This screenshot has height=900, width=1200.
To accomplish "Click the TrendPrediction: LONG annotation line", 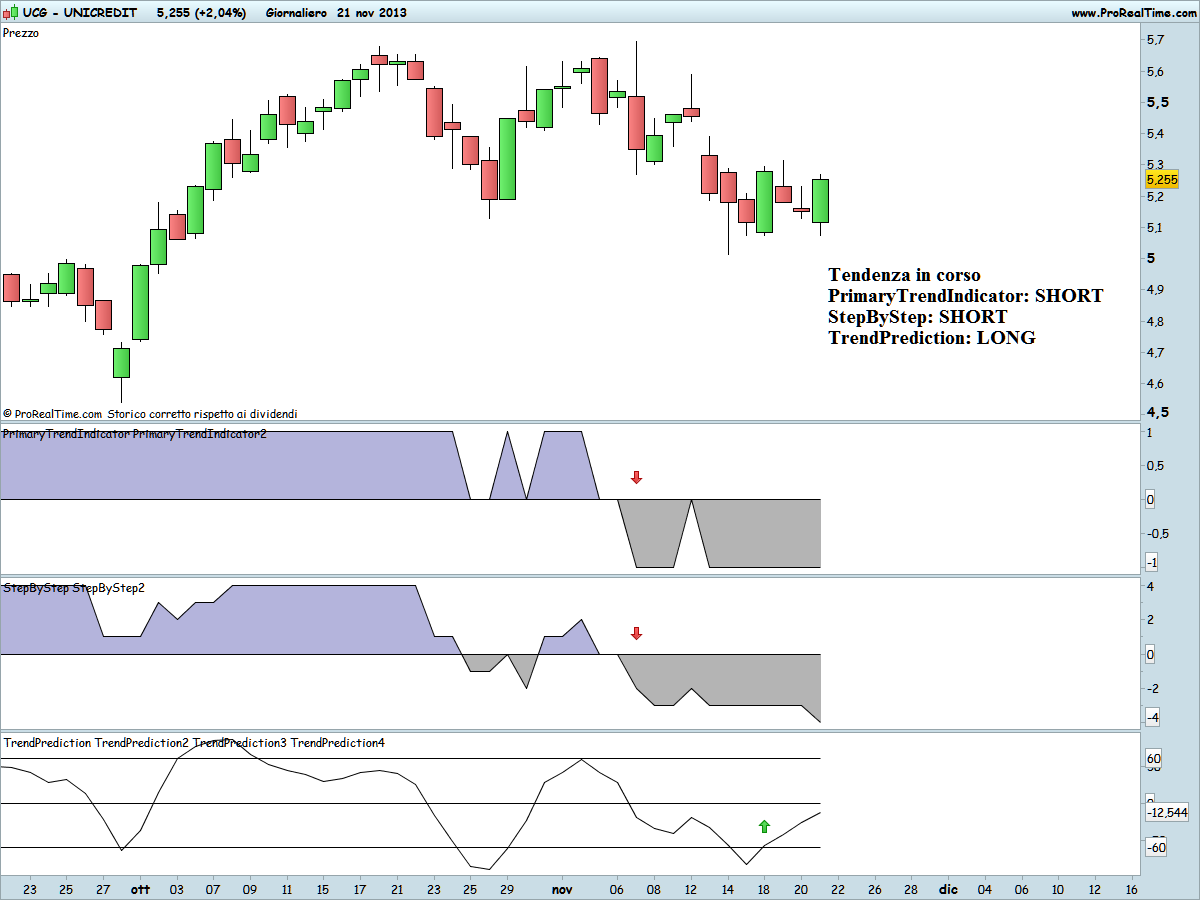I will tap(931, 338).
